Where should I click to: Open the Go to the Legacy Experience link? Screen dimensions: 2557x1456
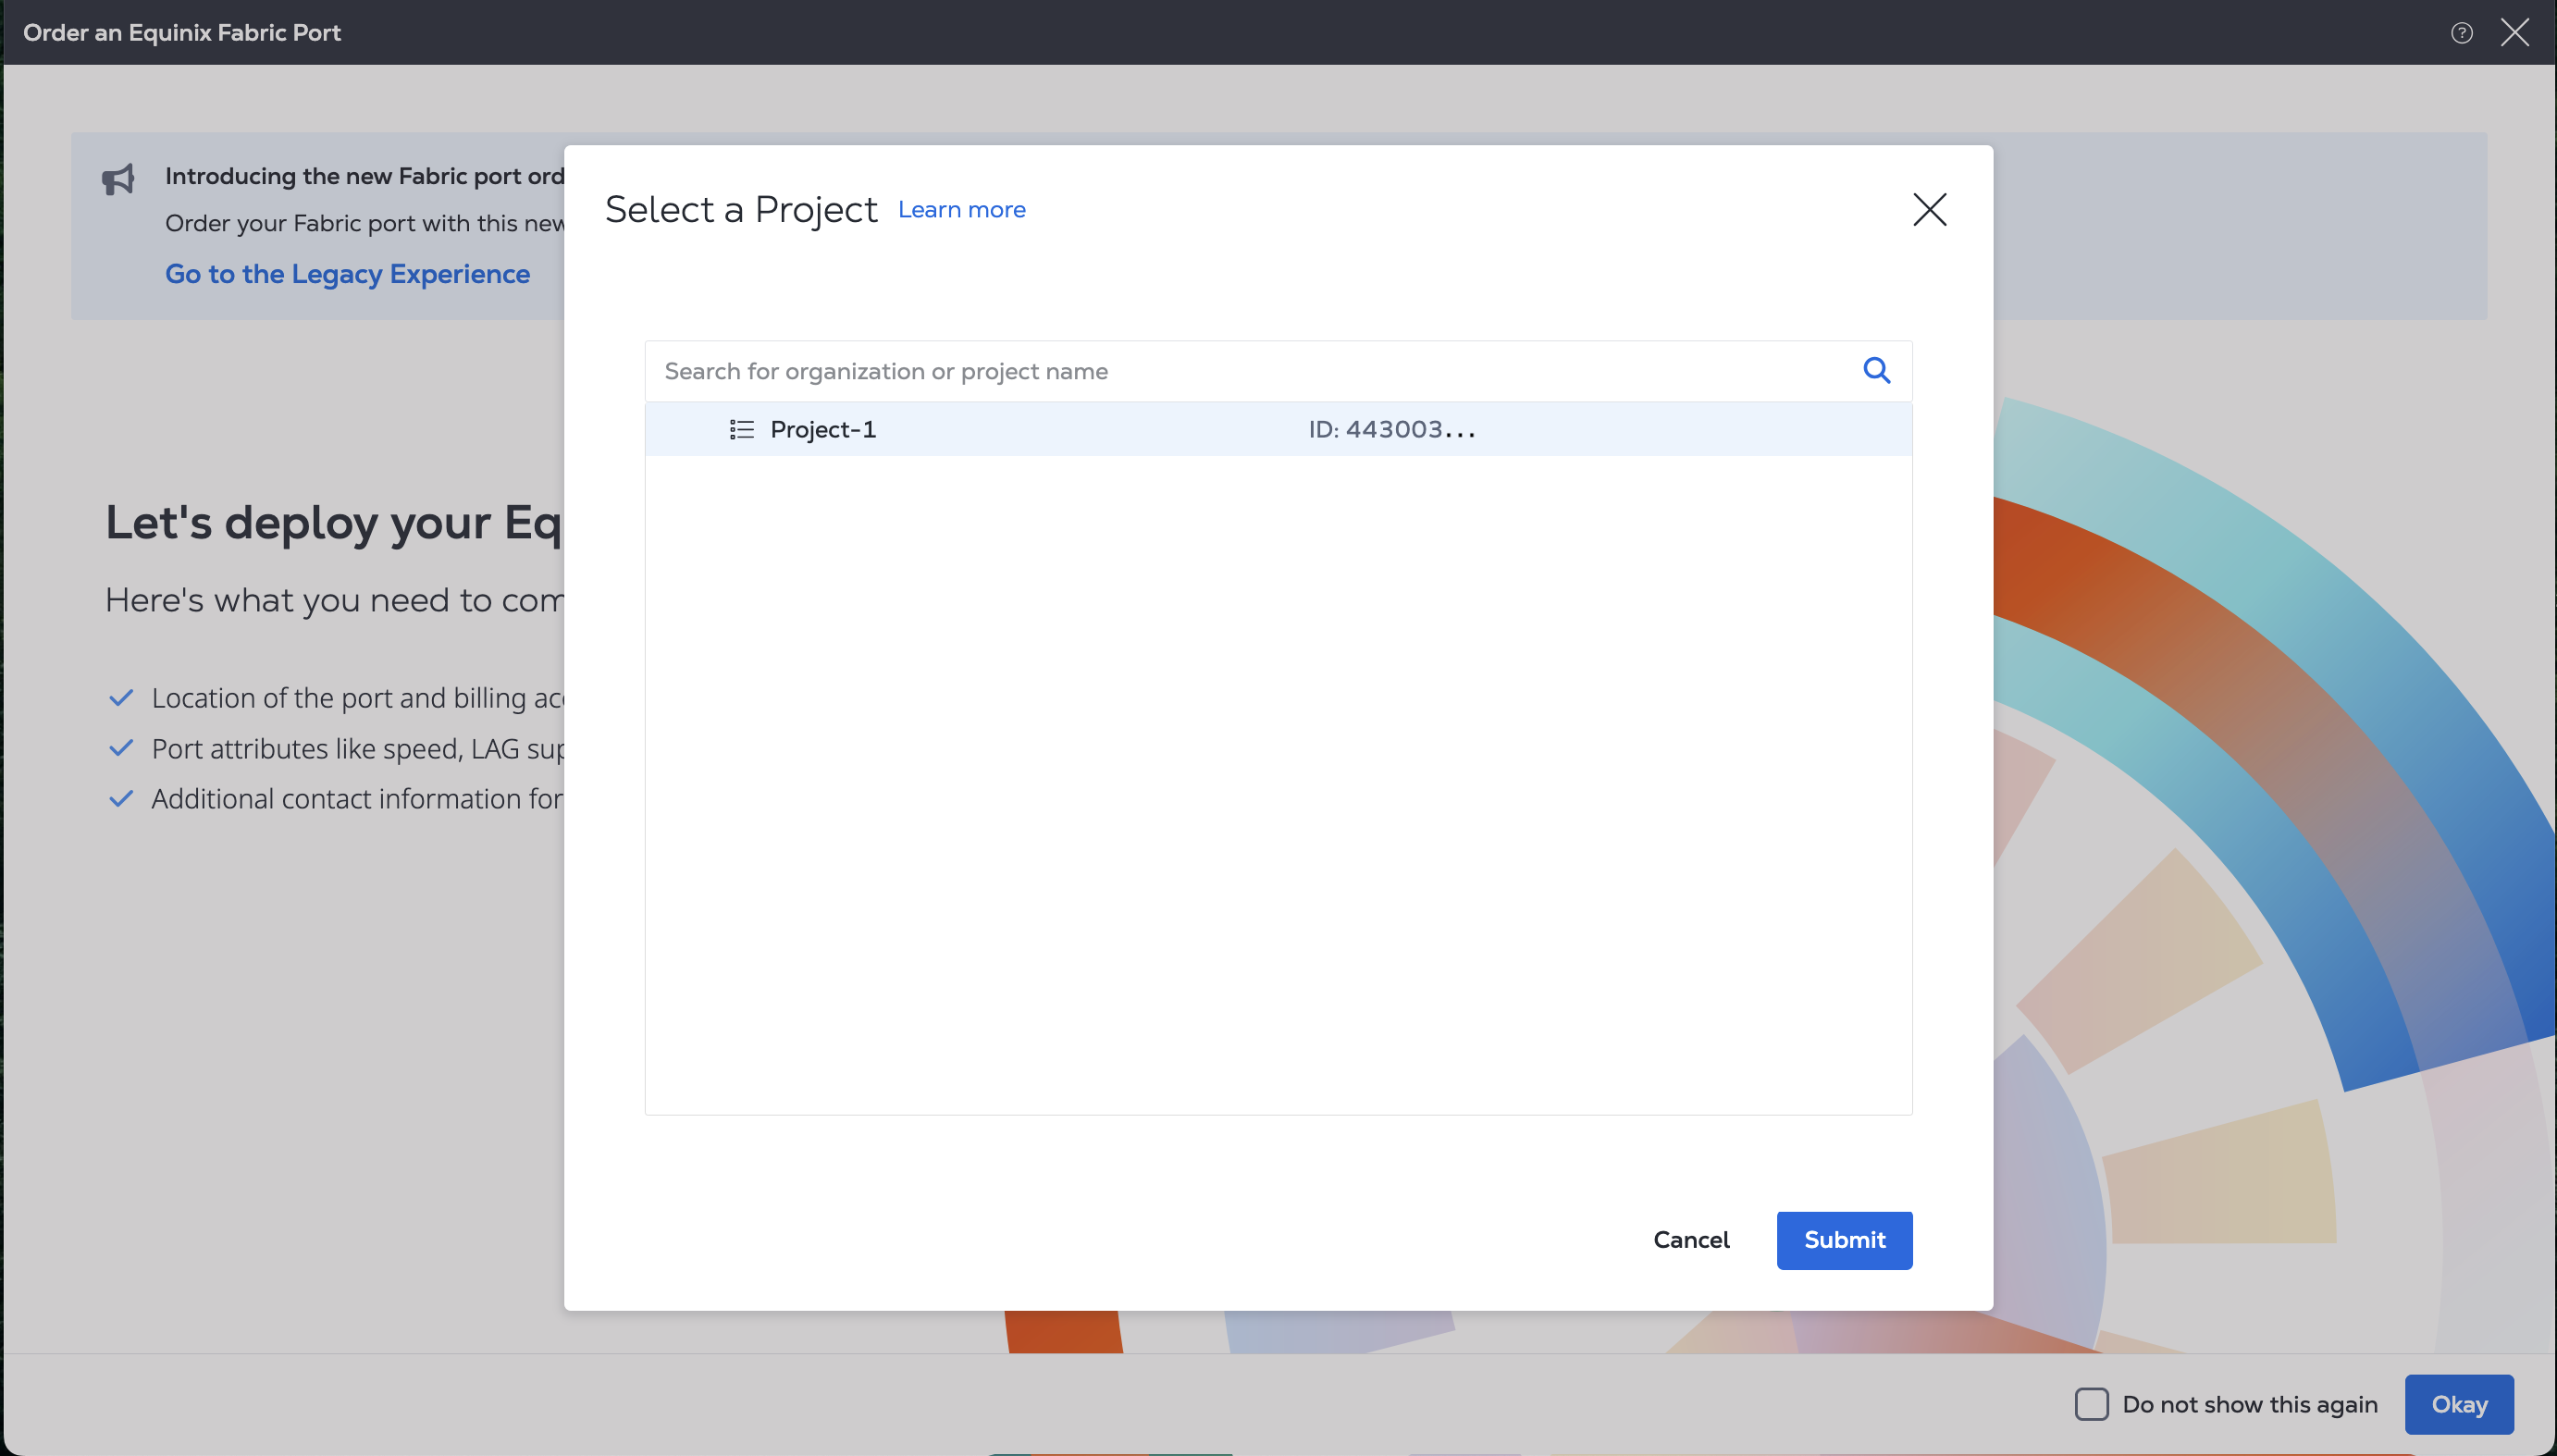click(347, 274)
